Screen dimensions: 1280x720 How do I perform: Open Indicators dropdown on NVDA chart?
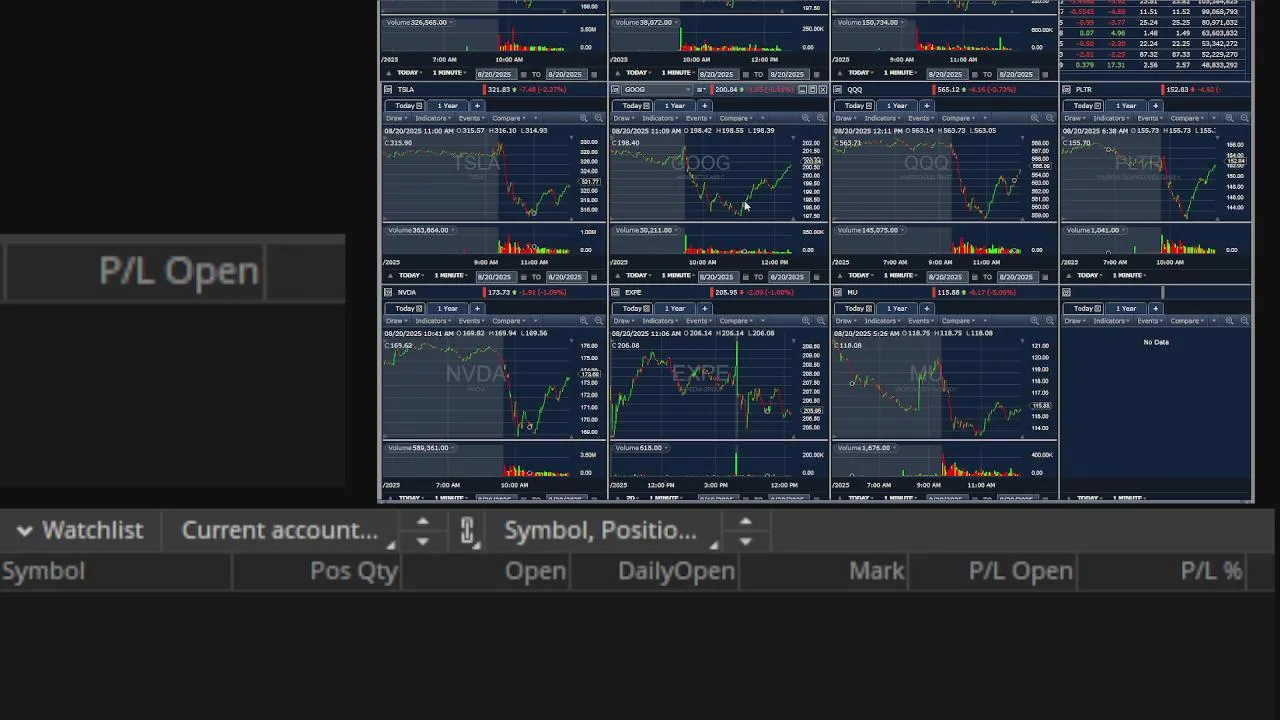433,321
